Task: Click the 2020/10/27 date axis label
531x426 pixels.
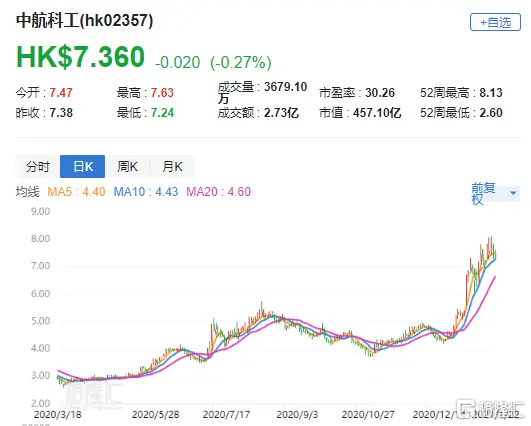Action: tap(368, 414)
